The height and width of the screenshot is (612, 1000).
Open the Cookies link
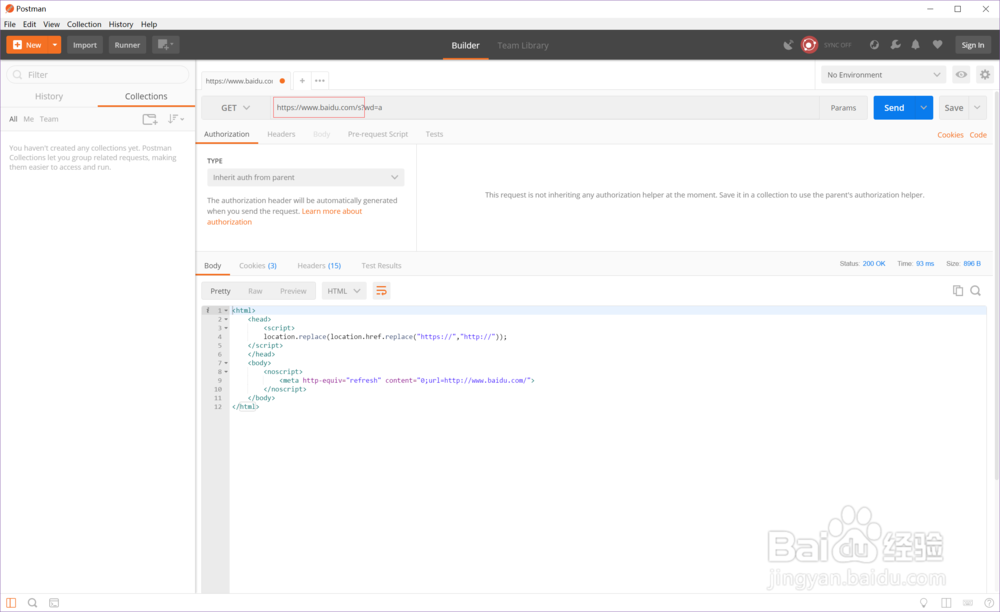(950, 135)
